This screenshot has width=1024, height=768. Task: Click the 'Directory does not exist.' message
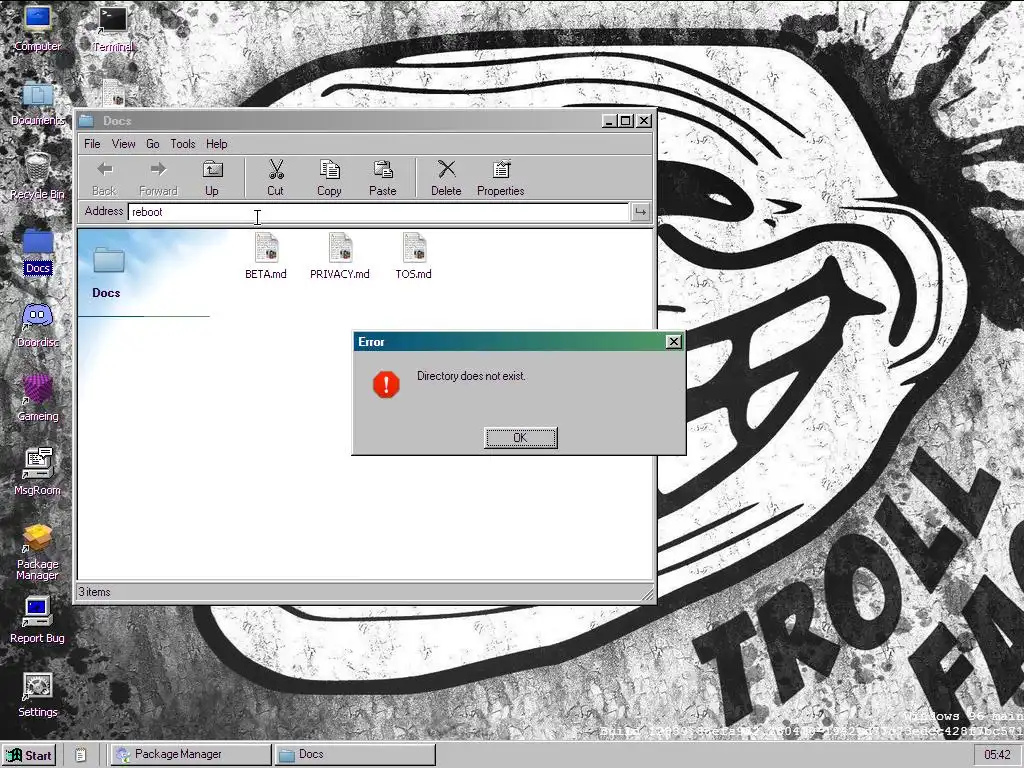(471, 376)
